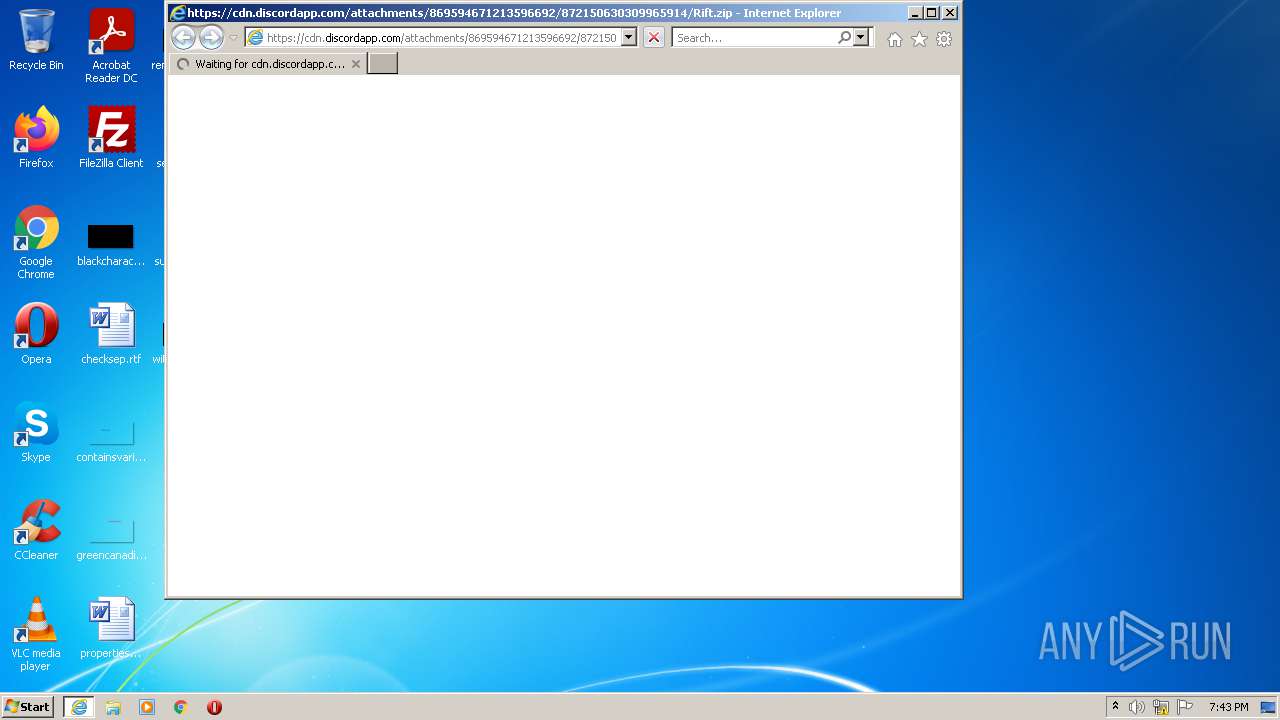Open the properties... Word document icon
This screenshot has height=720, width=1280.
pyautogui.click(x=111, y=627)
